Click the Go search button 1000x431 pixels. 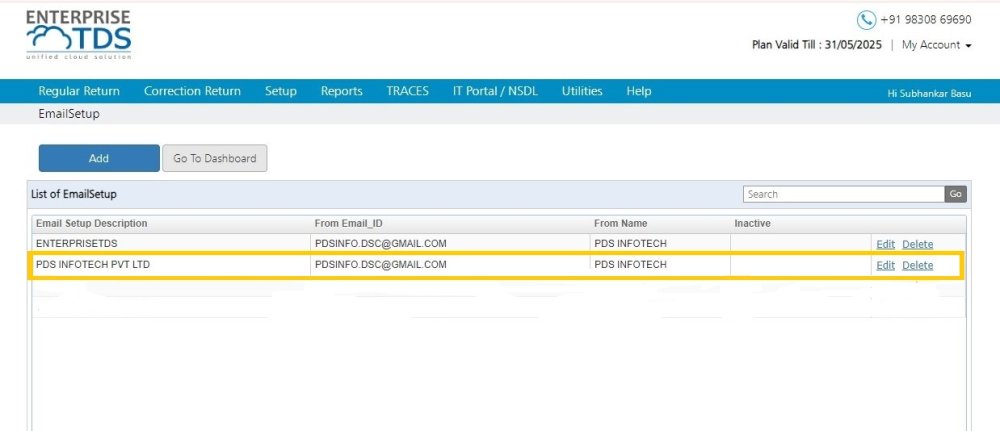click(955, 194)
